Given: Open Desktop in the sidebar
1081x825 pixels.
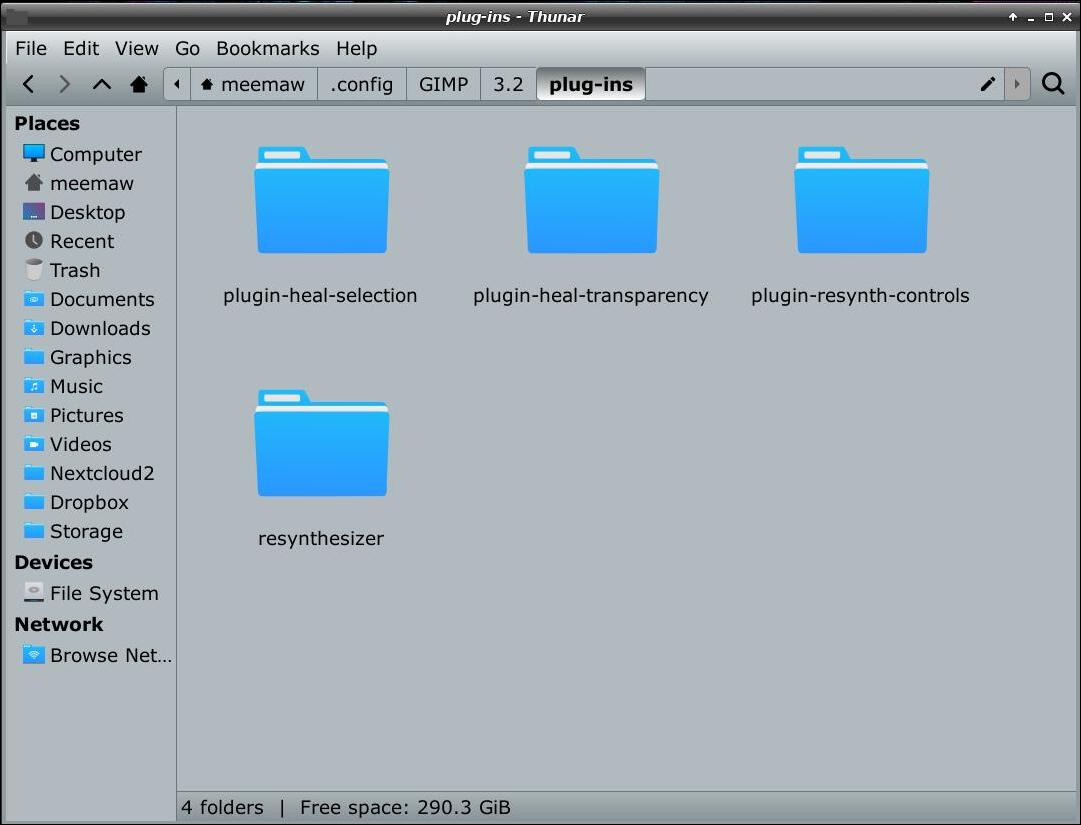Looking at the screenshot, I should tap(90, 212).
